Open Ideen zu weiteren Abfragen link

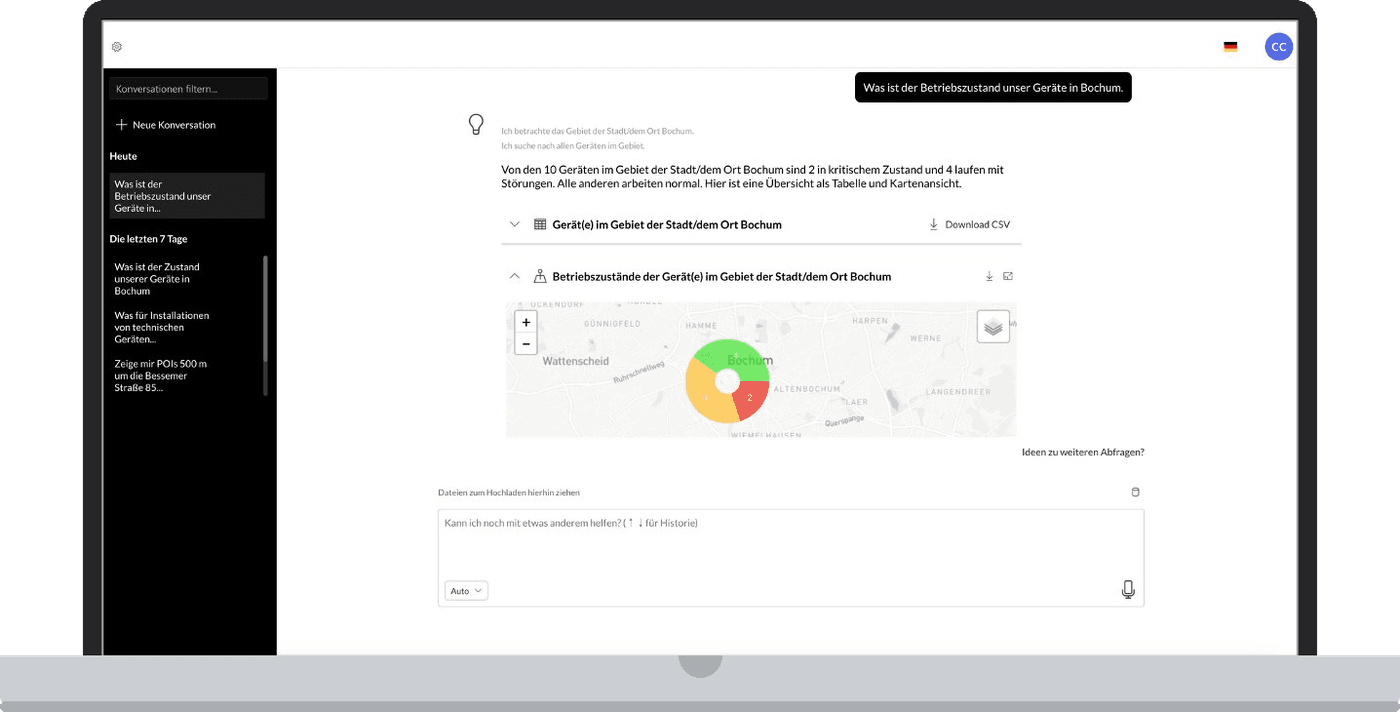tap(1083, 452)
